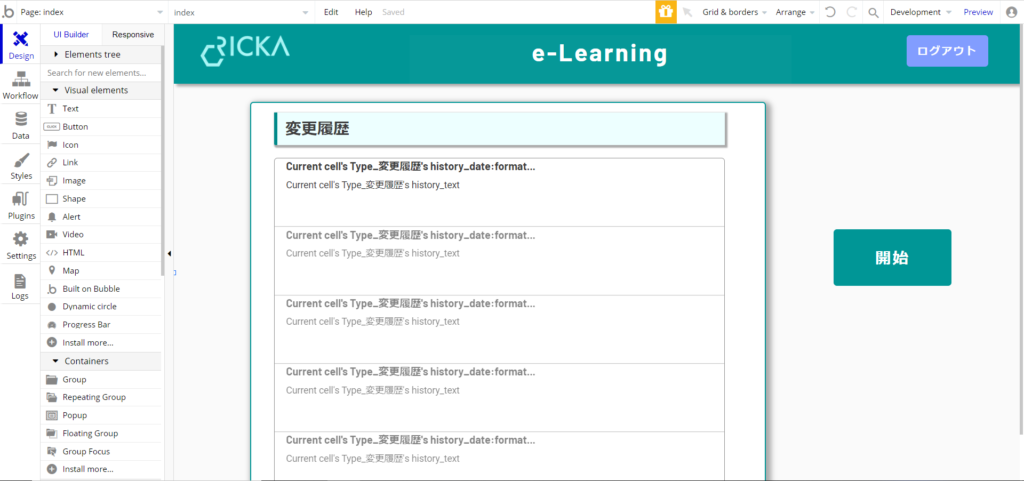
Task: Open the Plugins tab
Action: pos(21,206)
